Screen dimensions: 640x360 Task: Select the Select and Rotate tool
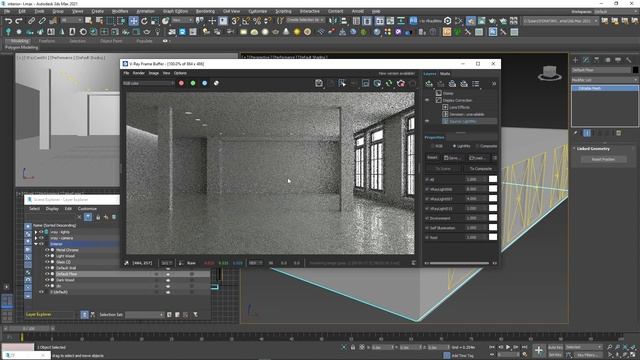point(144,21)
